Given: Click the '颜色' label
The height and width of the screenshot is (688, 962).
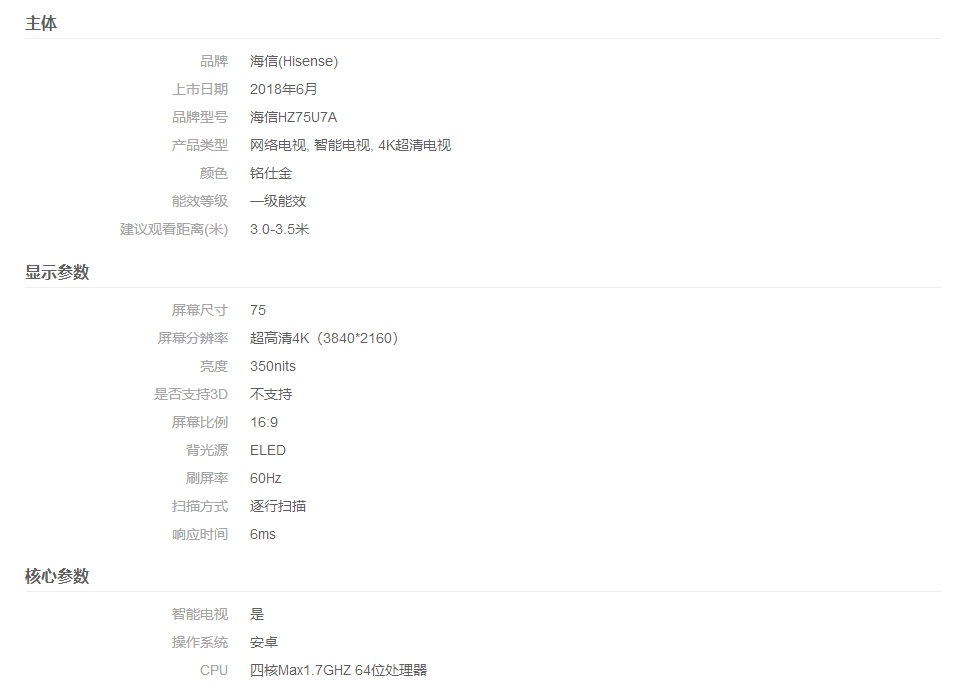Looking at the screenshot, I should pos(214,174).
